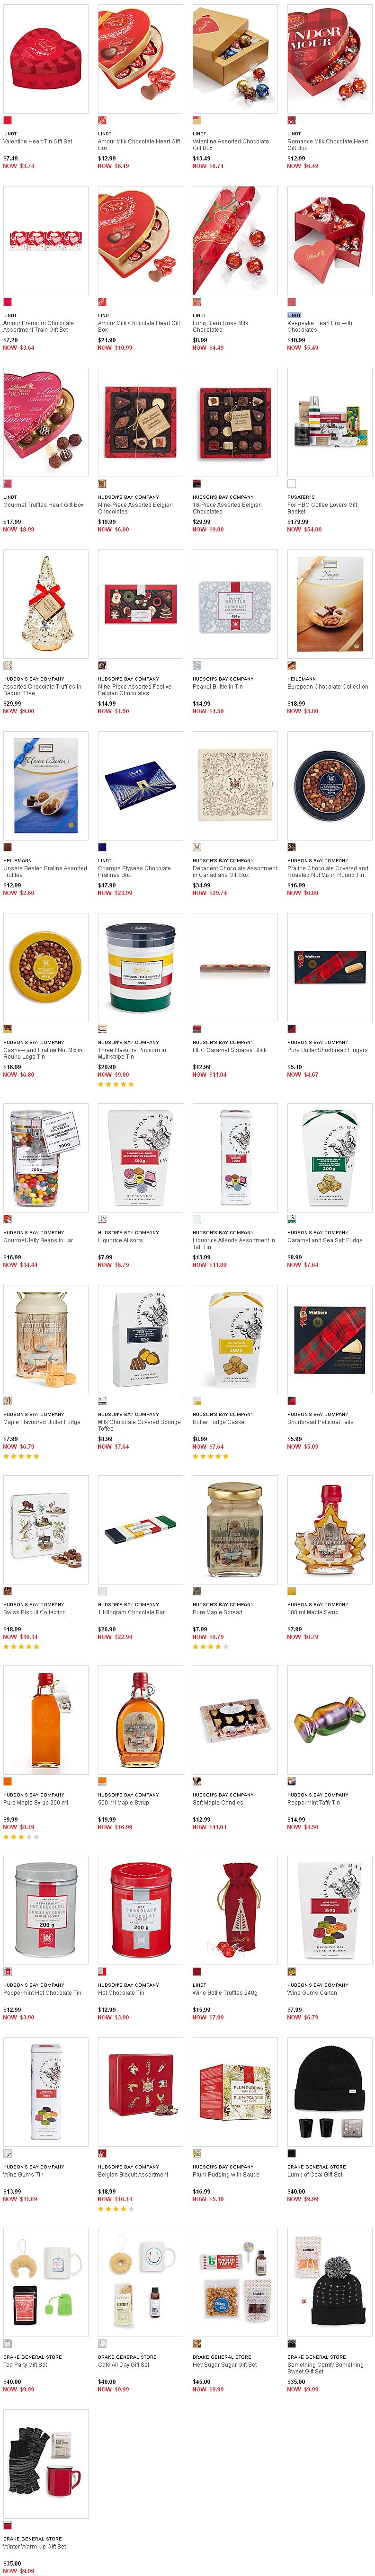This screenshot has height=2576, width=375.
Task: Open the black pom-pom toque gift set image
Action: 329,2282
